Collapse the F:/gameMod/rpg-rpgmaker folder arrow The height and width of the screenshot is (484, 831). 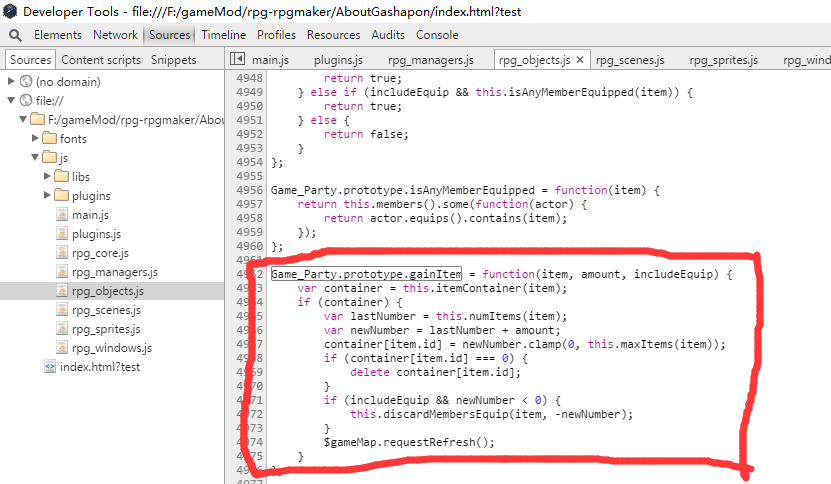click(x=23, y=119)
